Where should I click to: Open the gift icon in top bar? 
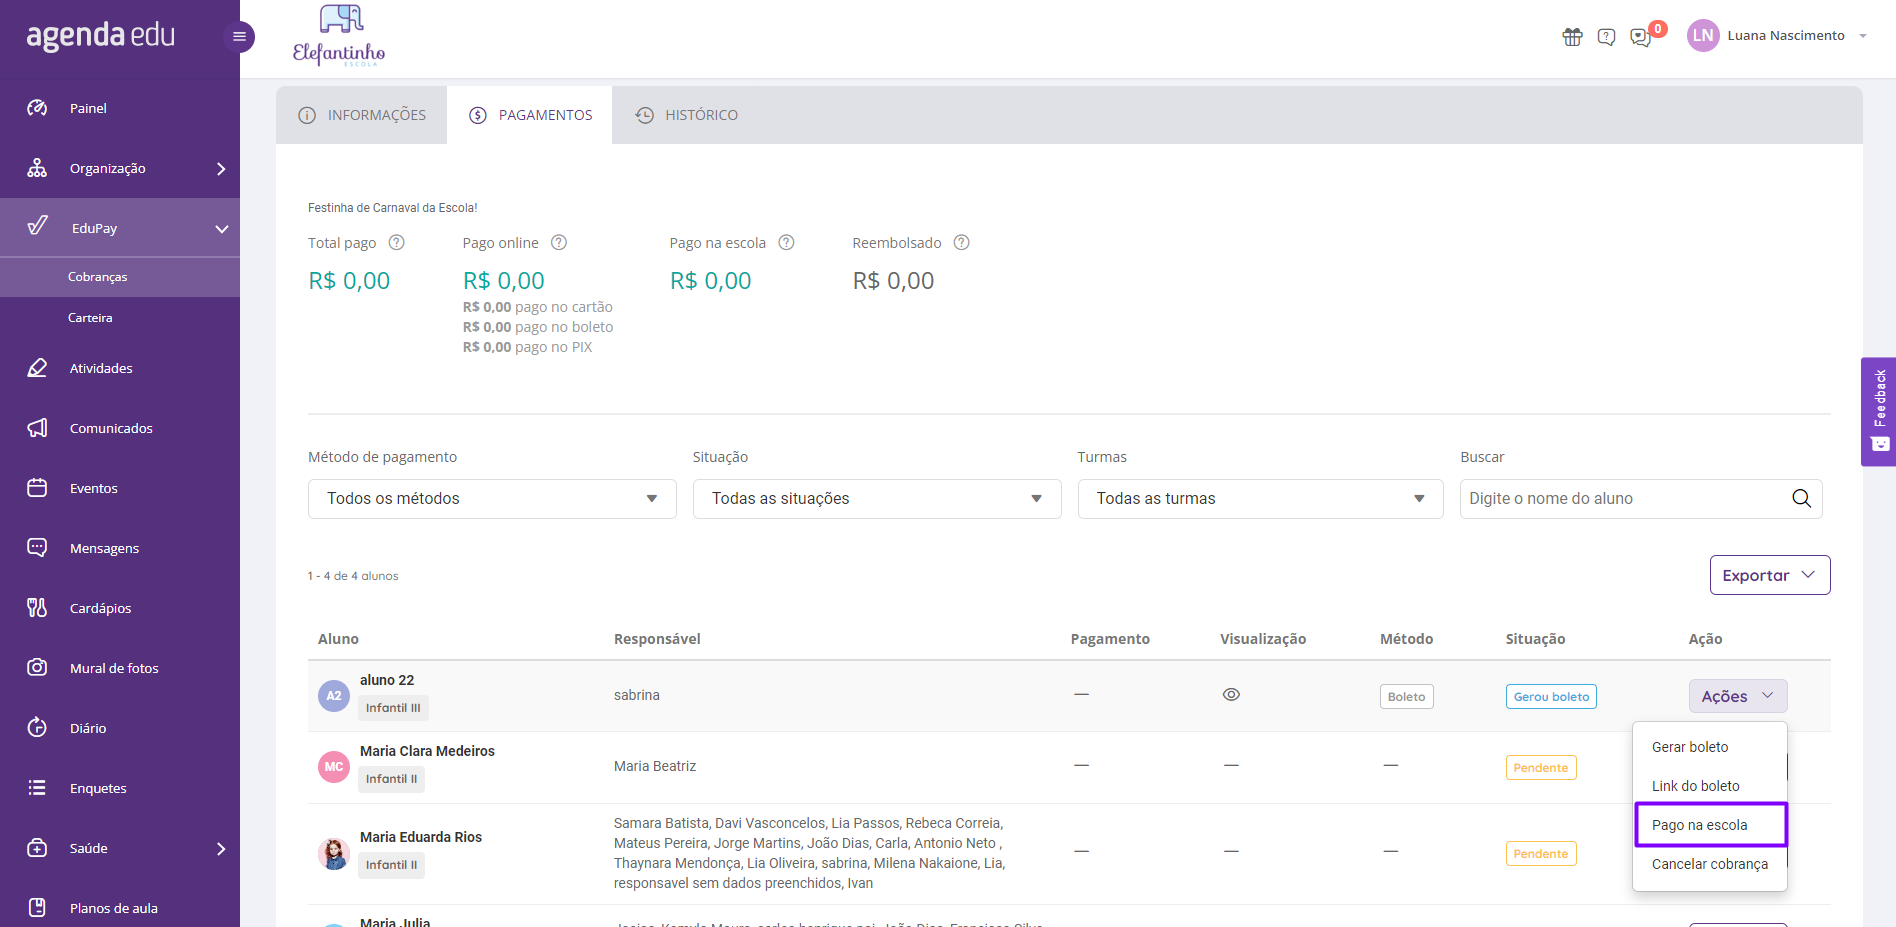[1572, 37]
